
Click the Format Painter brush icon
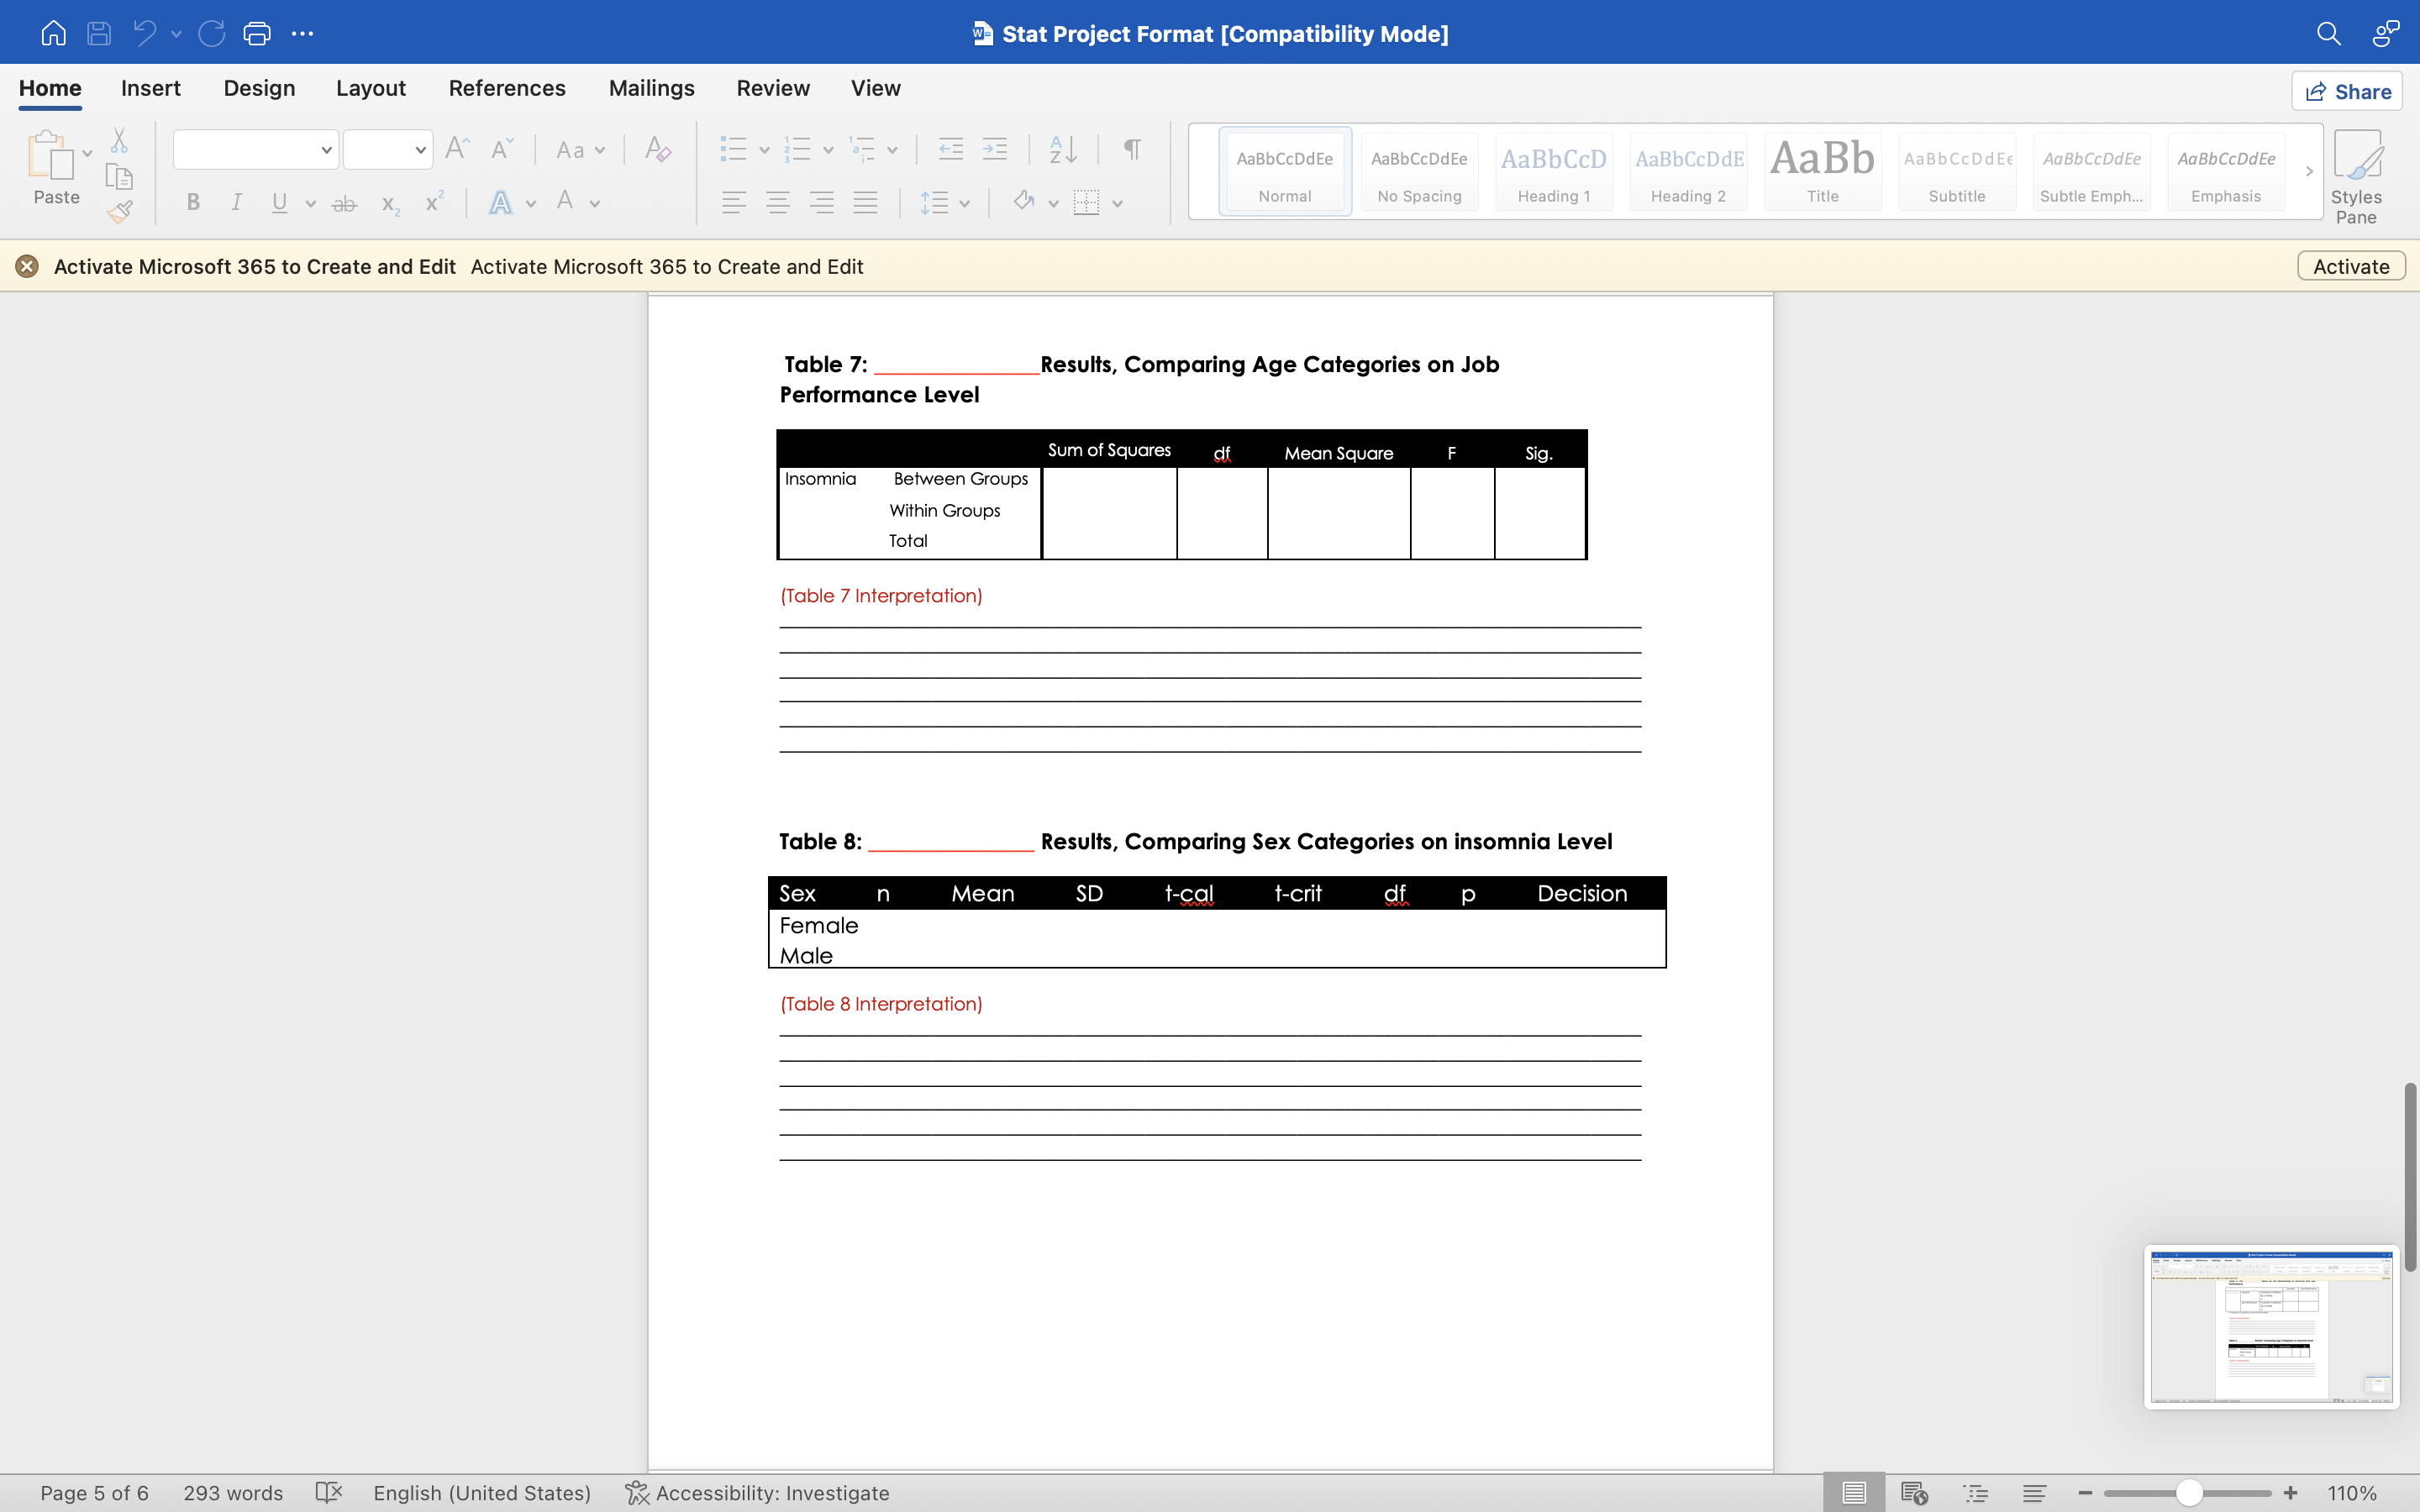pyautogui.click(x=119, y=212)
